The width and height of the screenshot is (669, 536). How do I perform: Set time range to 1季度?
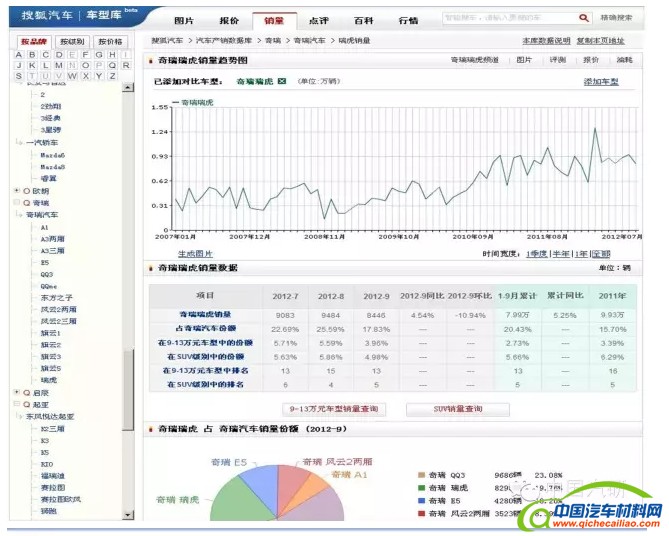click(x=537, y=254)
